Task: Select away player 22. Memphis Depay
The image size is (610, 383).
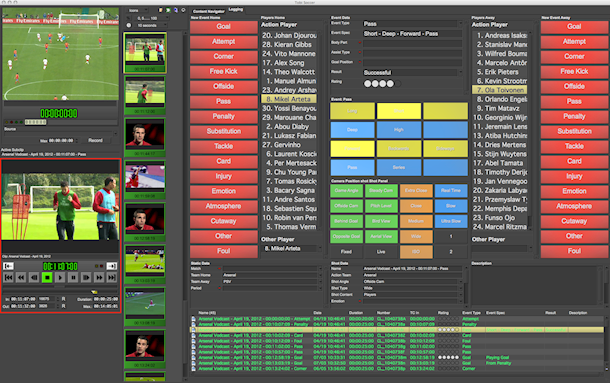Action: (500, 209)
